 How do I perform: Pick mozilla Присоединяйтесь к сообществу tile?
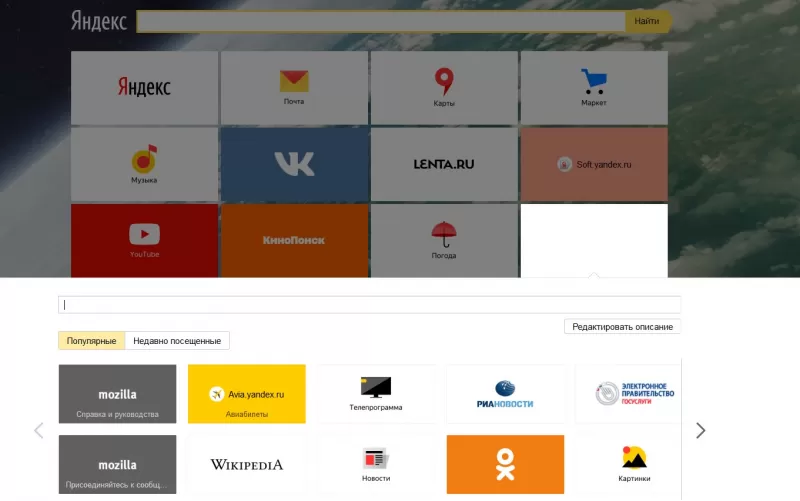pyautogui.click(x=117, y=464)
